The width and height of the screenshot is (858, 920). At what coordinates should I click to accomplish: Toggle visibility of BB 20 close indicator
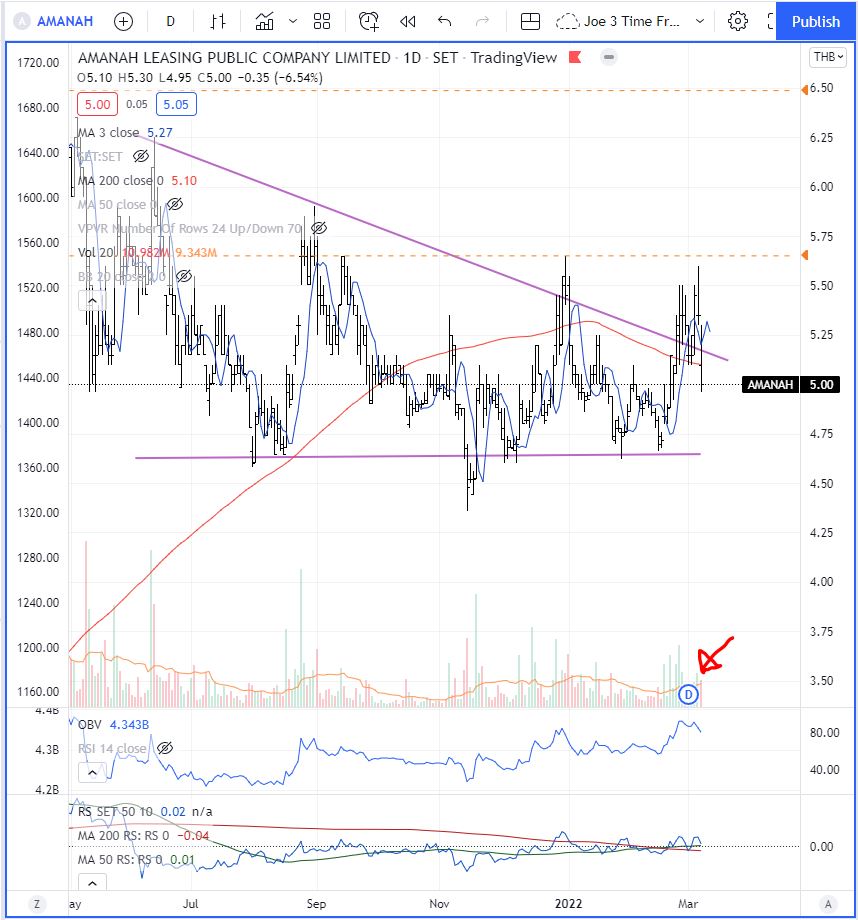184,276
